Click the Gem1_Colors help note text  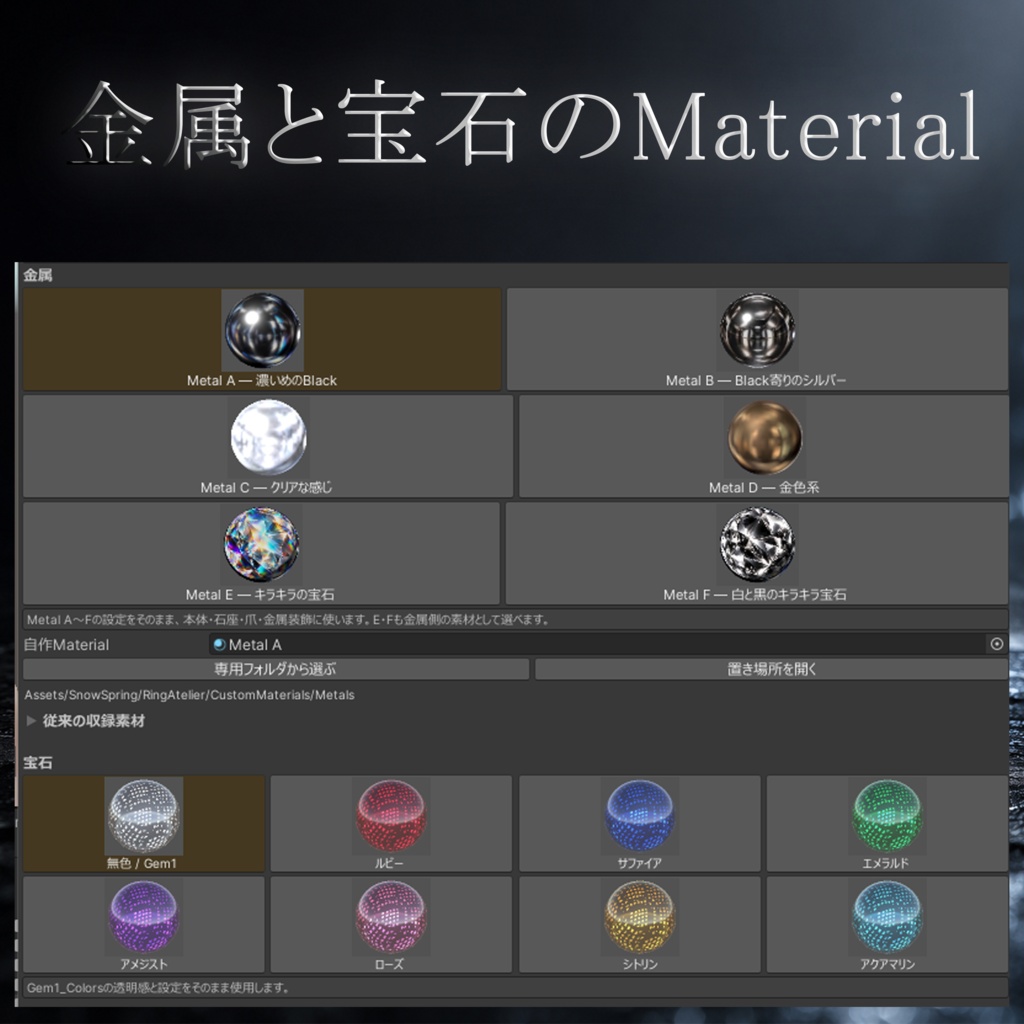pos(157,987)
